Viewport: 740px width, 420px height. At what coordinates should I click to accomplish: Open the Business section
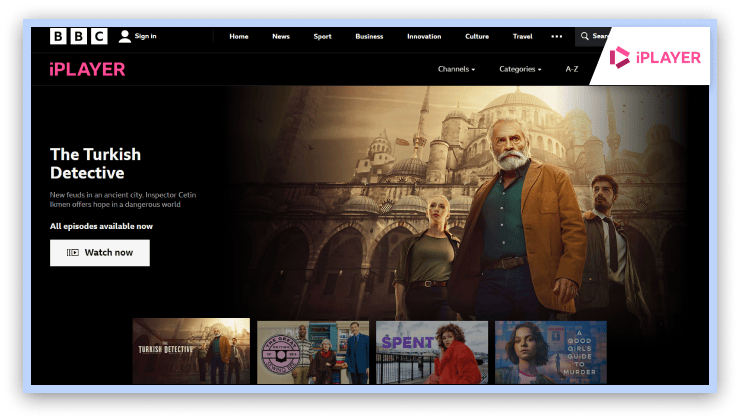369,36
